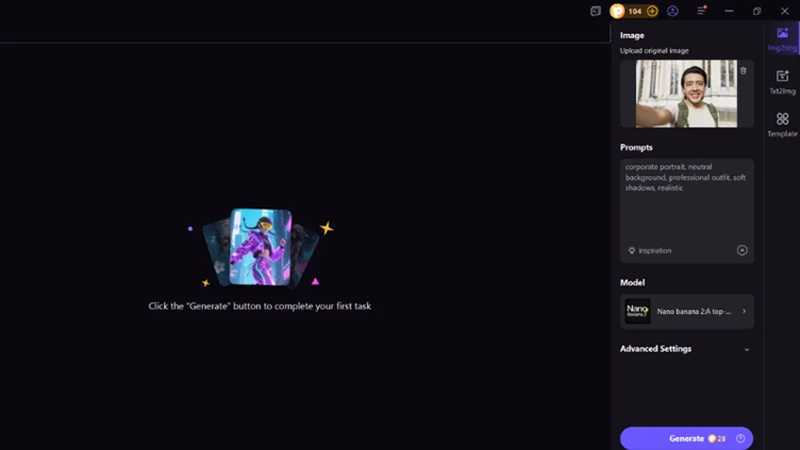The width and height of the screenshot is (800, 450).
Task: Open the Template tab
Action: pyautogui.click(x=782, y=125)
